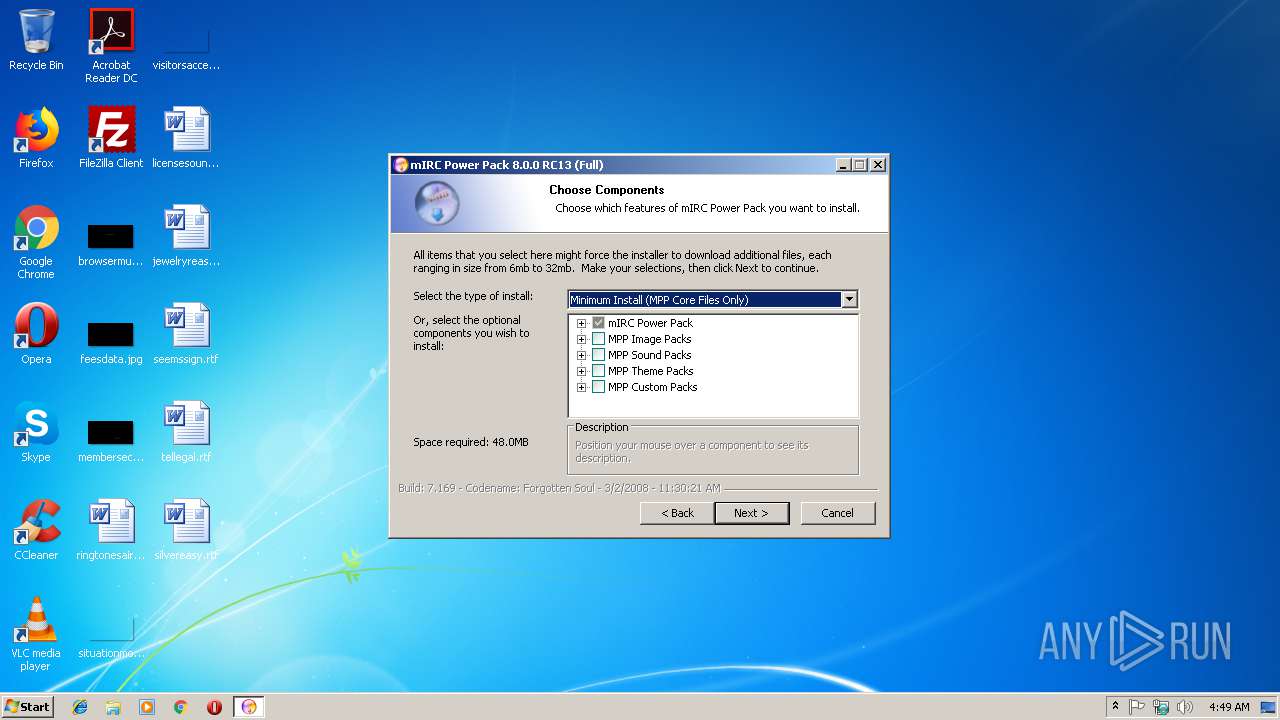The width and height of the screenshot is (1280, 720).
Task: Enable MPP Sound Packs checkbox
Action: [598, 355]
